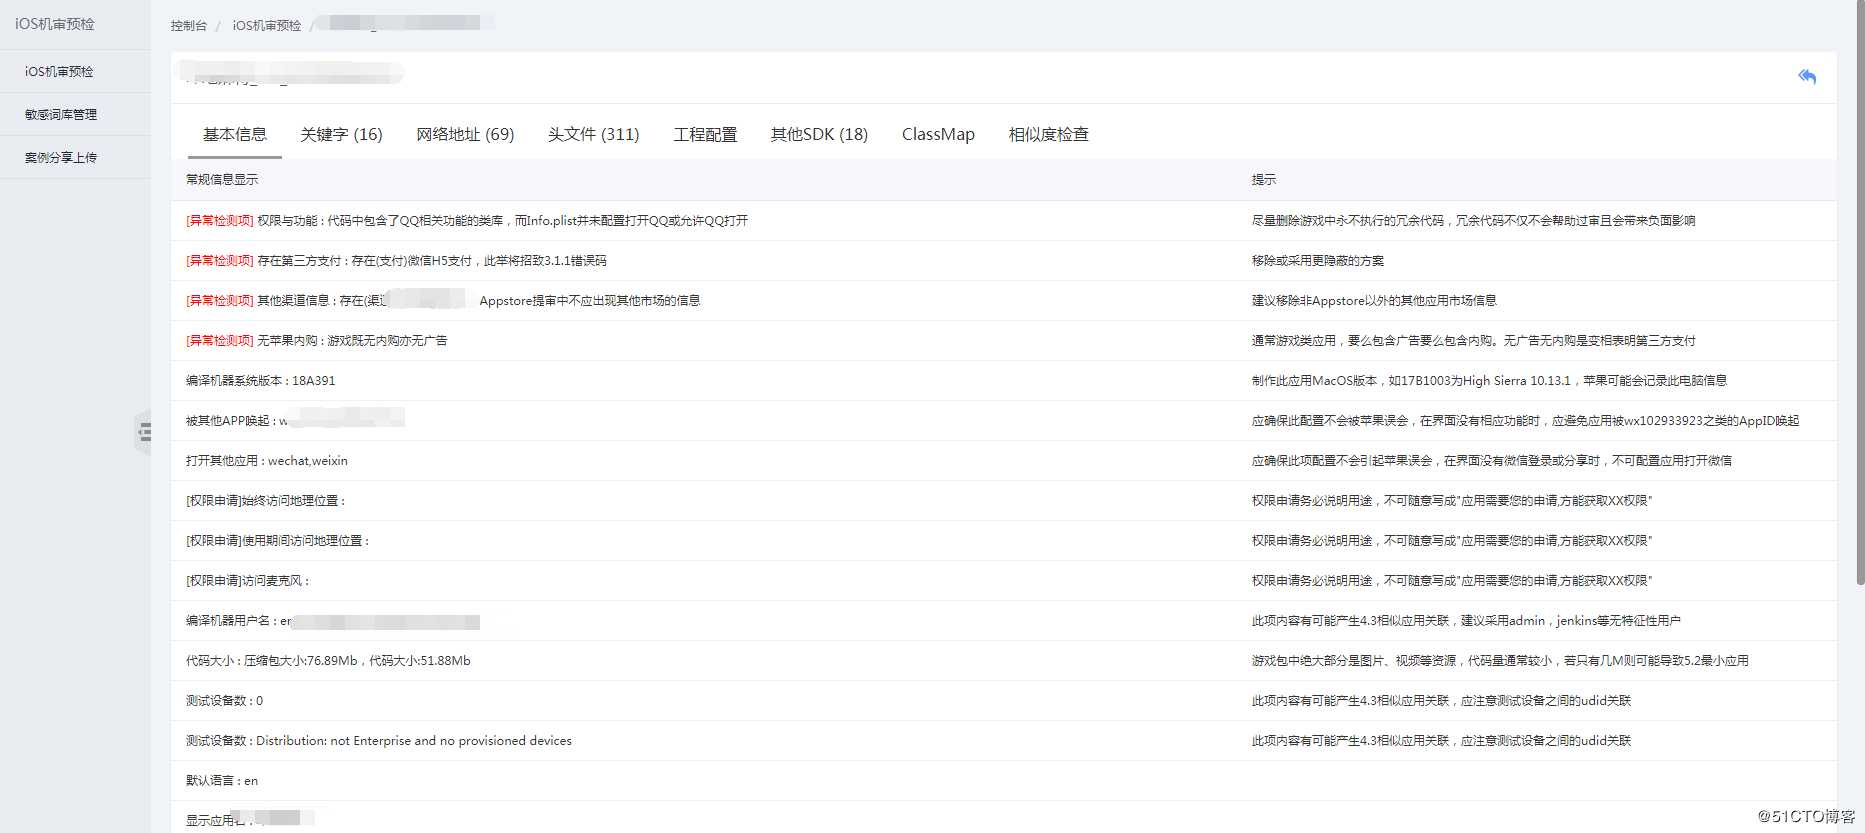Click the 其他渠道信息 anomaly row
The width and height of the screenshot is (1865, 833).
coord(1003,300)
